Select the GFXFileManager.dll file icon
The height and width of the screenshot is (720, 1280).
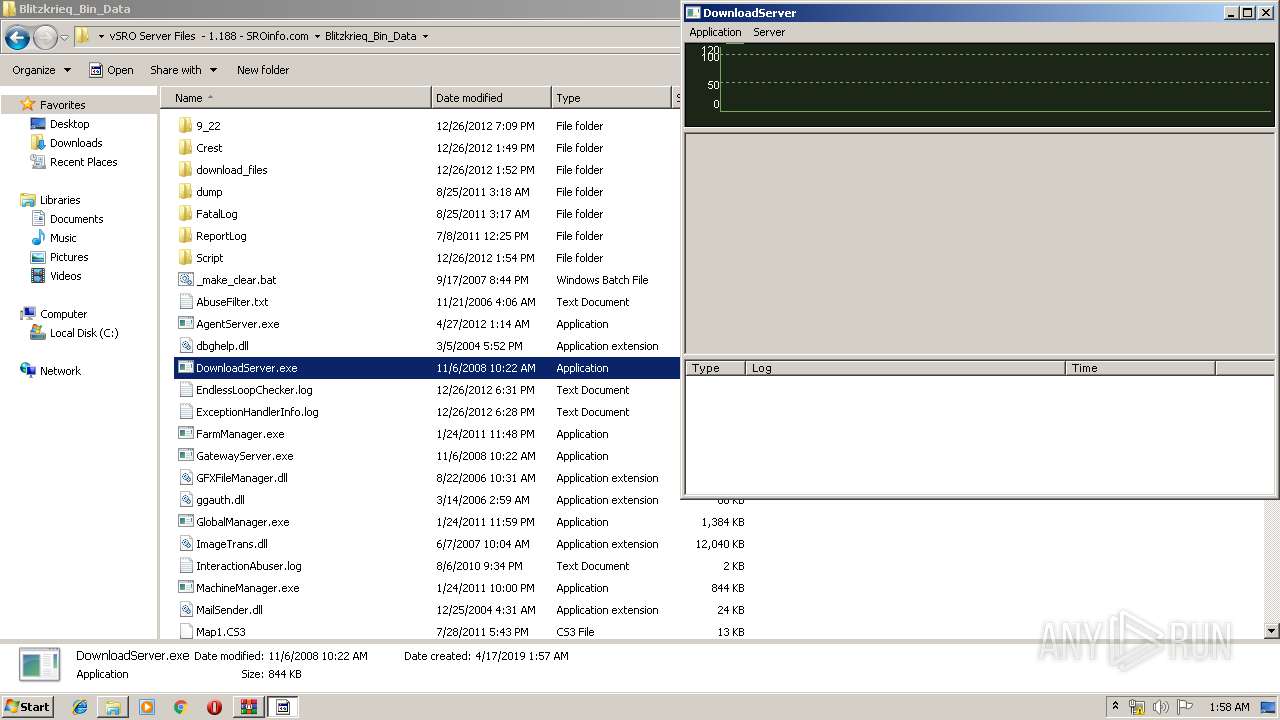[185, 478]
